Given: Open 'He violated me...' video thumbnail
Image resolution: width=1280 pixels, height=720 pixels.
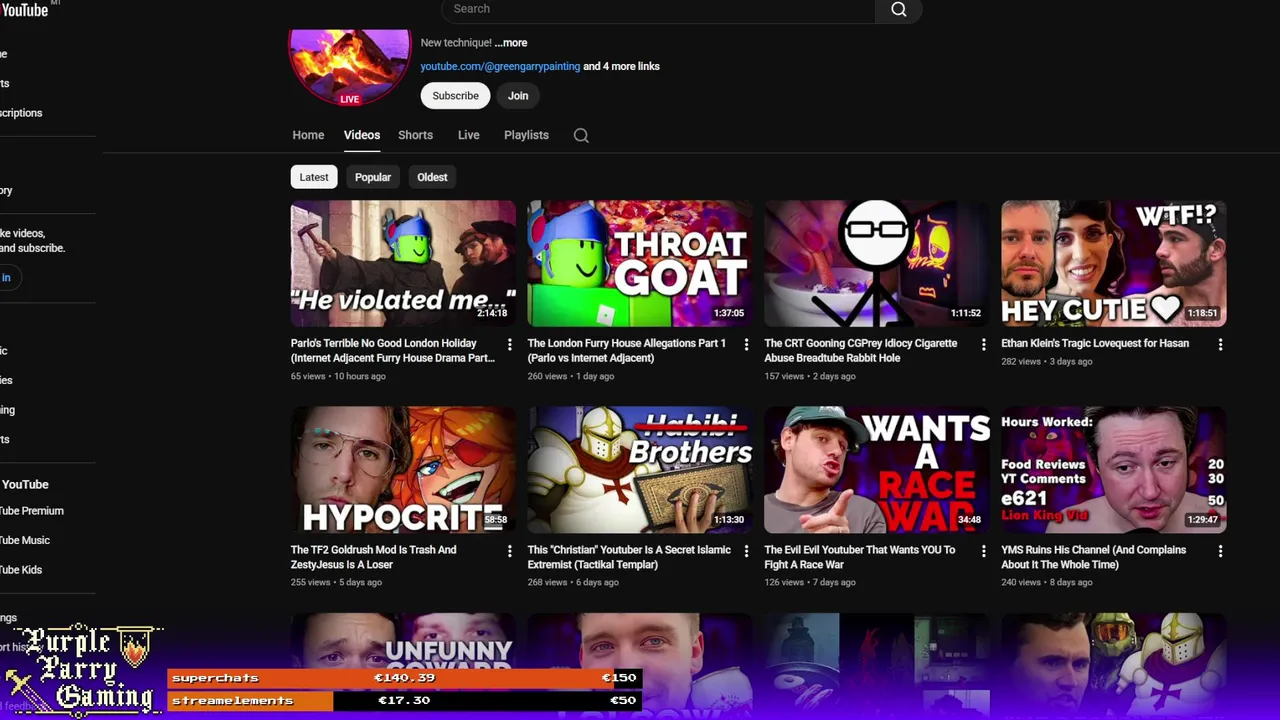Looking at the screenshot, I should point(403,264).
